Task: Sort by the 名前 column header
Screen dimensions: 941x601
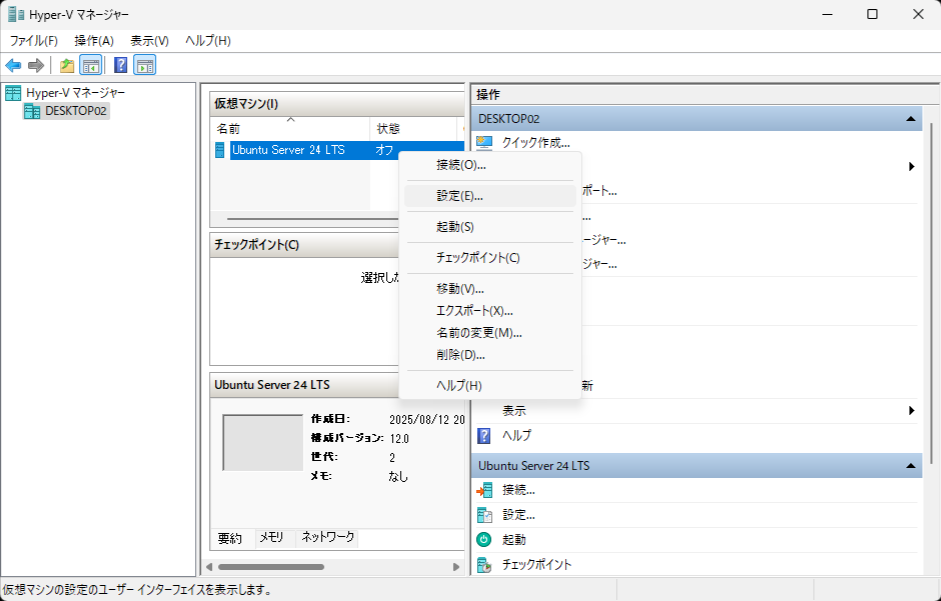Action: click(x=290, y=128)
